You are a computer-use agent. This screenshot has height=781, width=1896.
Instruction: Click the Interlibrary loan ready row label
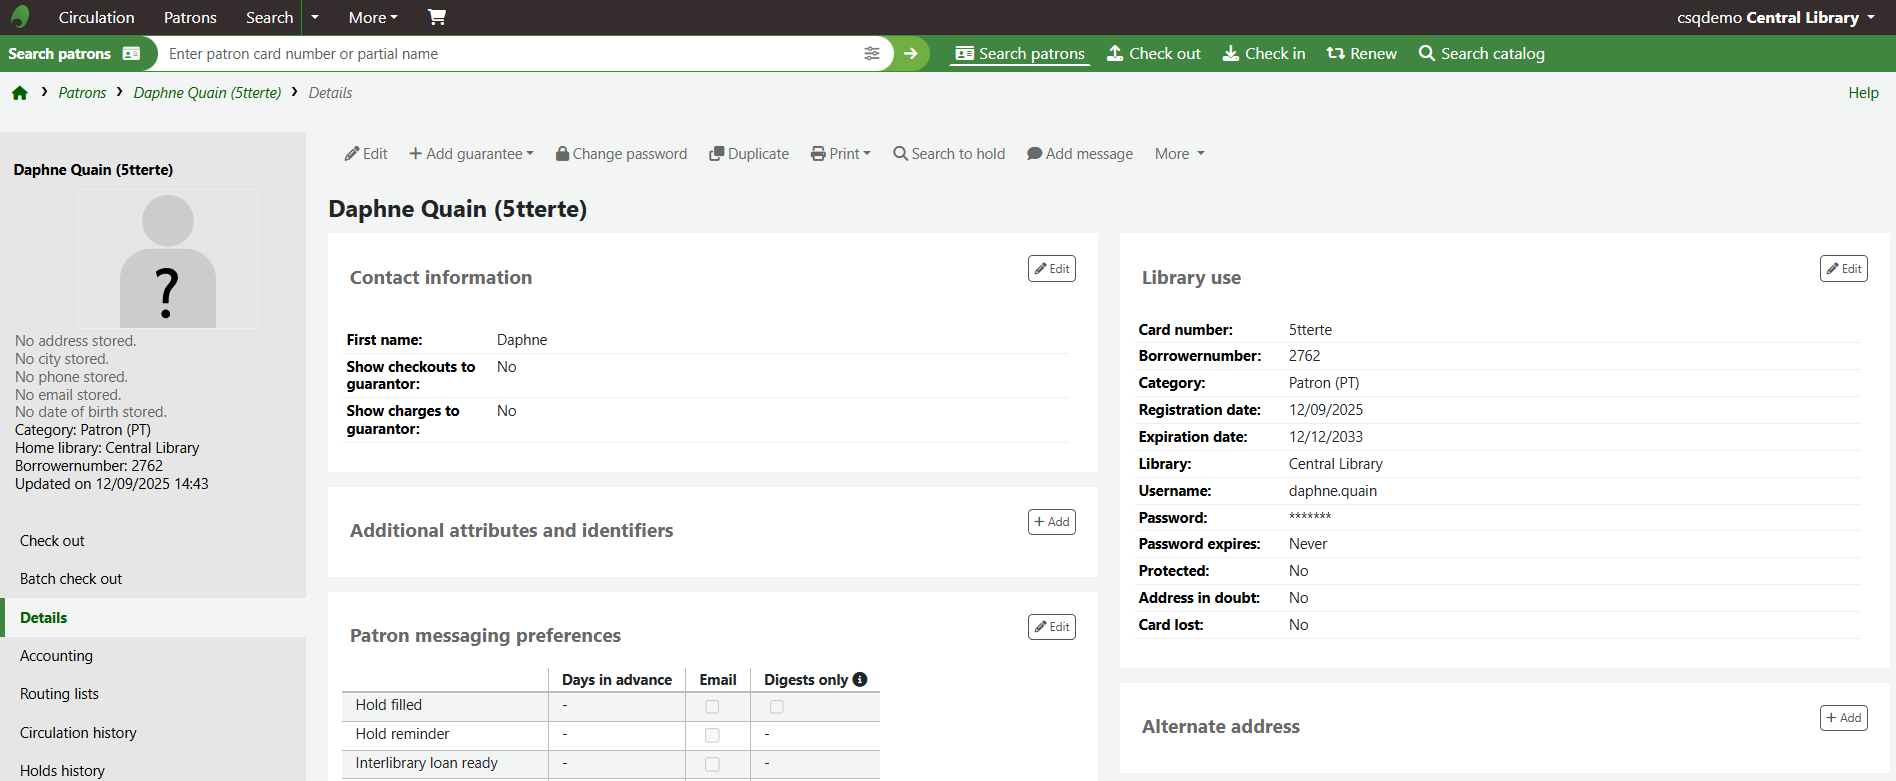[426, 763]
